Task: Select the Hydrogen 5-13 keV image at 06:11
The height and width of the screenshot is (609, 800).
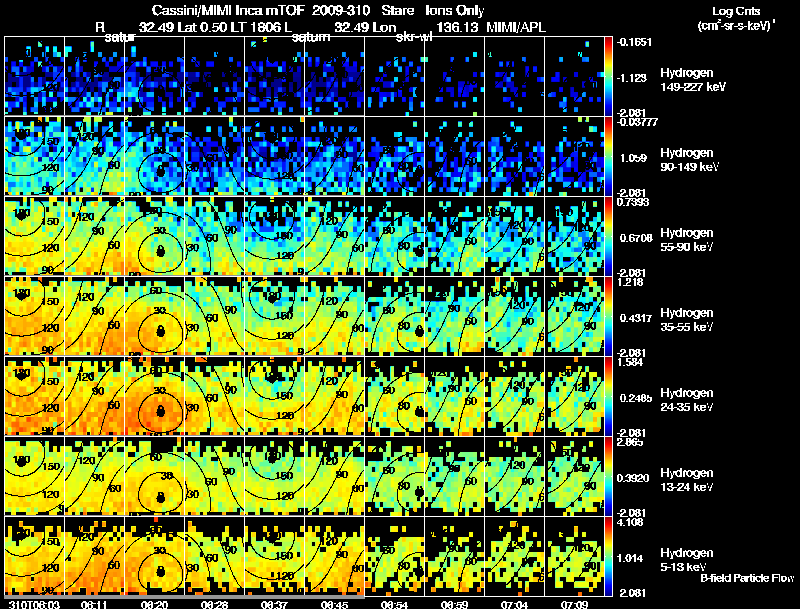Action: pyautogui.click(x=94, y=556)
